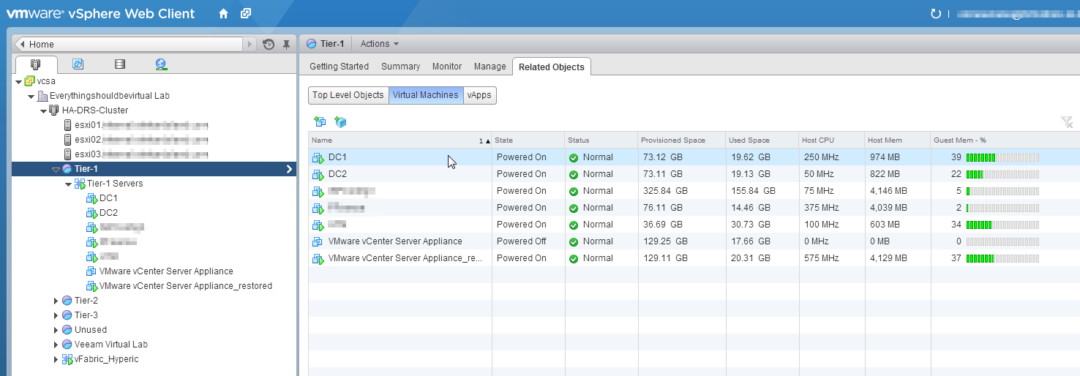1080x376 pixels.
Task: Click the restored vCenter Appliance VM icon in table
Action: click(318, 259)
